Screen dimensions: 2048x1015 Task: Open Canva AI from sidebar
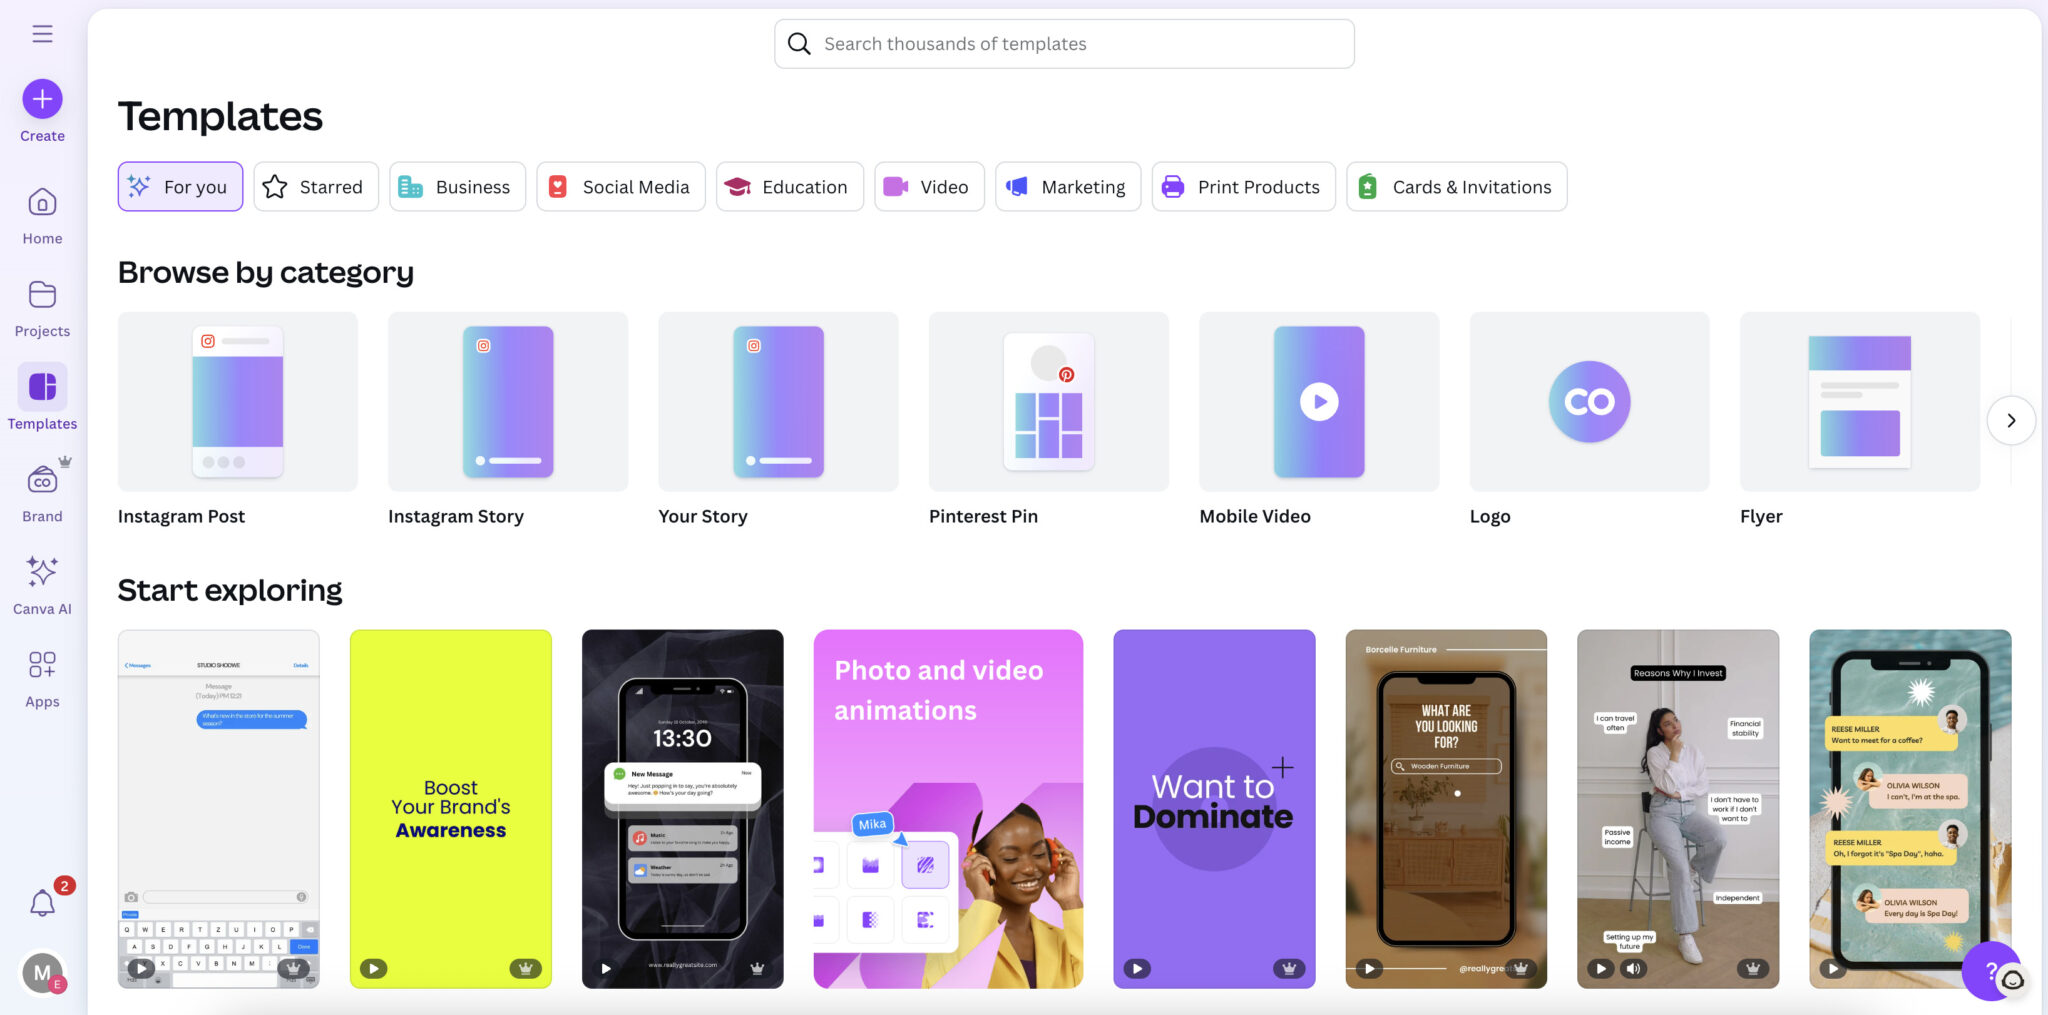[x=42, y=585]
